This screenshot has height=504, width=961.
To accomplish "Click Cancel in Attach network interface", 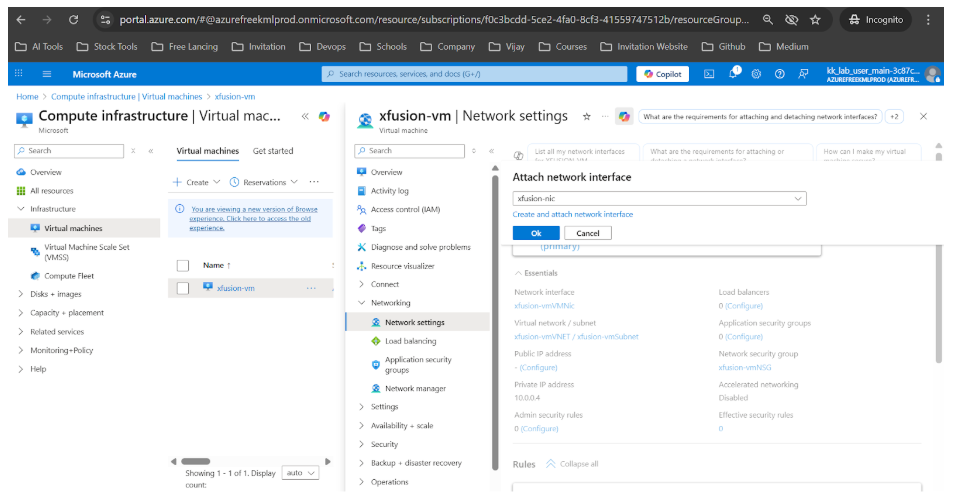I will (x=588, y=233).
